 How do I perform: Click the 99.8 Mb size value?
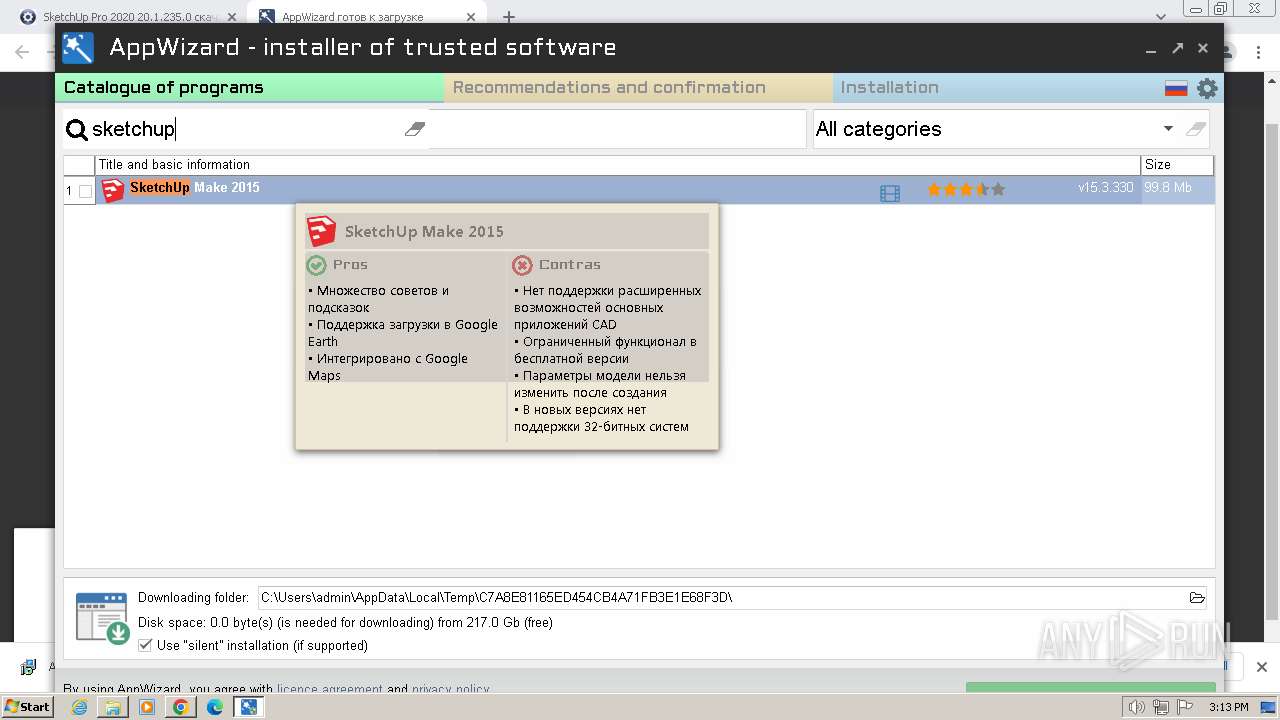(1168, 188)
